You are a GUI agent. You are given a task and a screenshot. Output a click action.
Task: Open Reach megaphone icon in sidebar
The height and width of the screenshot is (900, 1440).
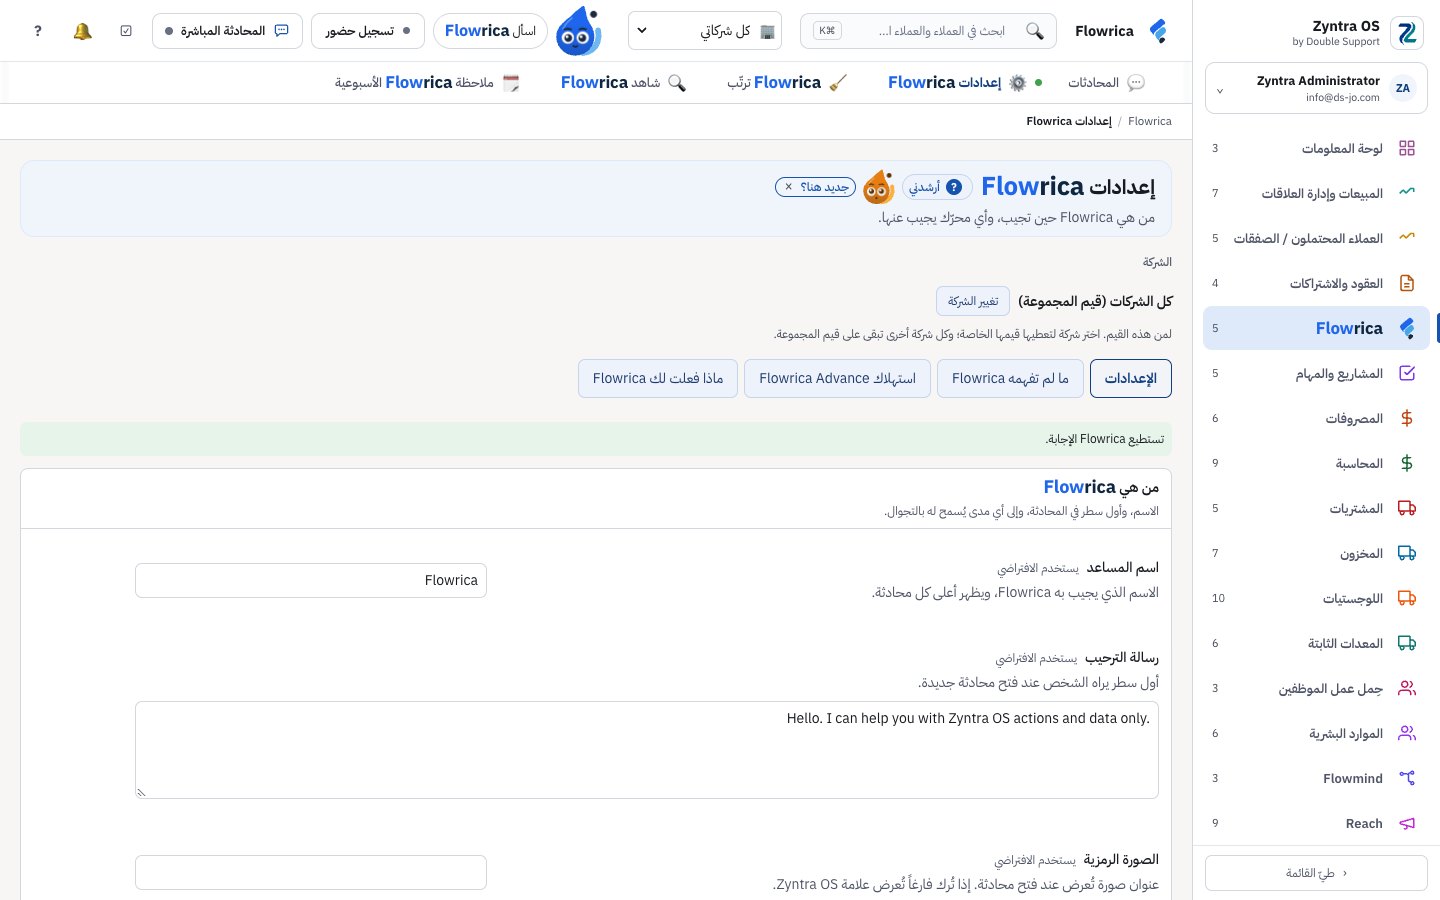(1407, 823)
